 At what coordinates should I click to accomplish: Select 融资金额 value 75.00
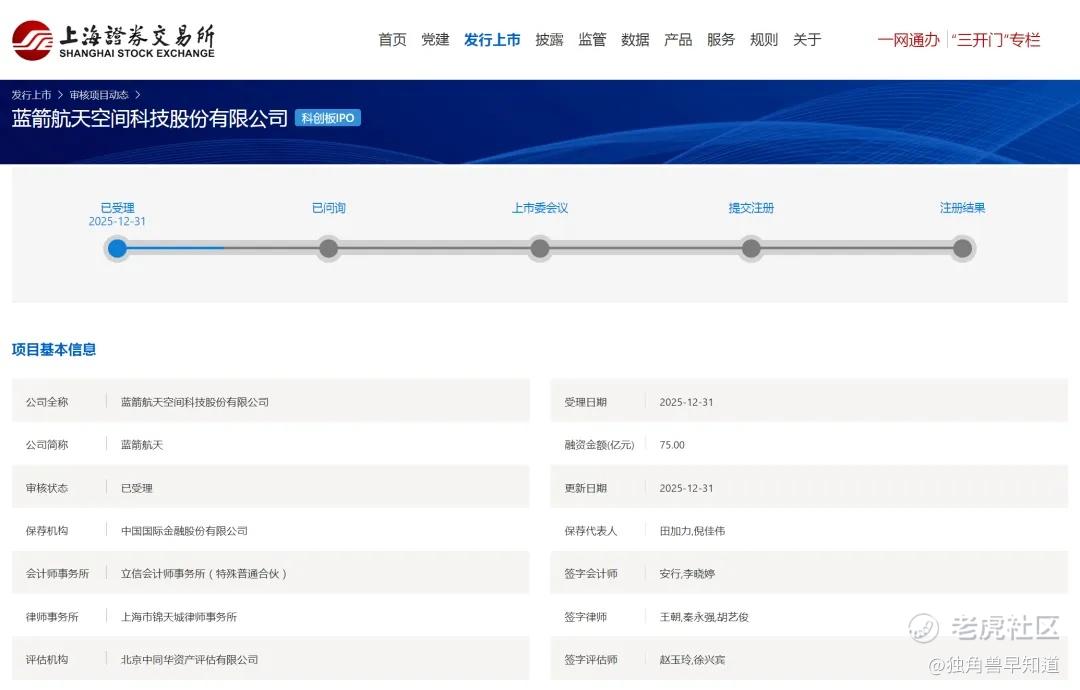[x=672, y=445]
